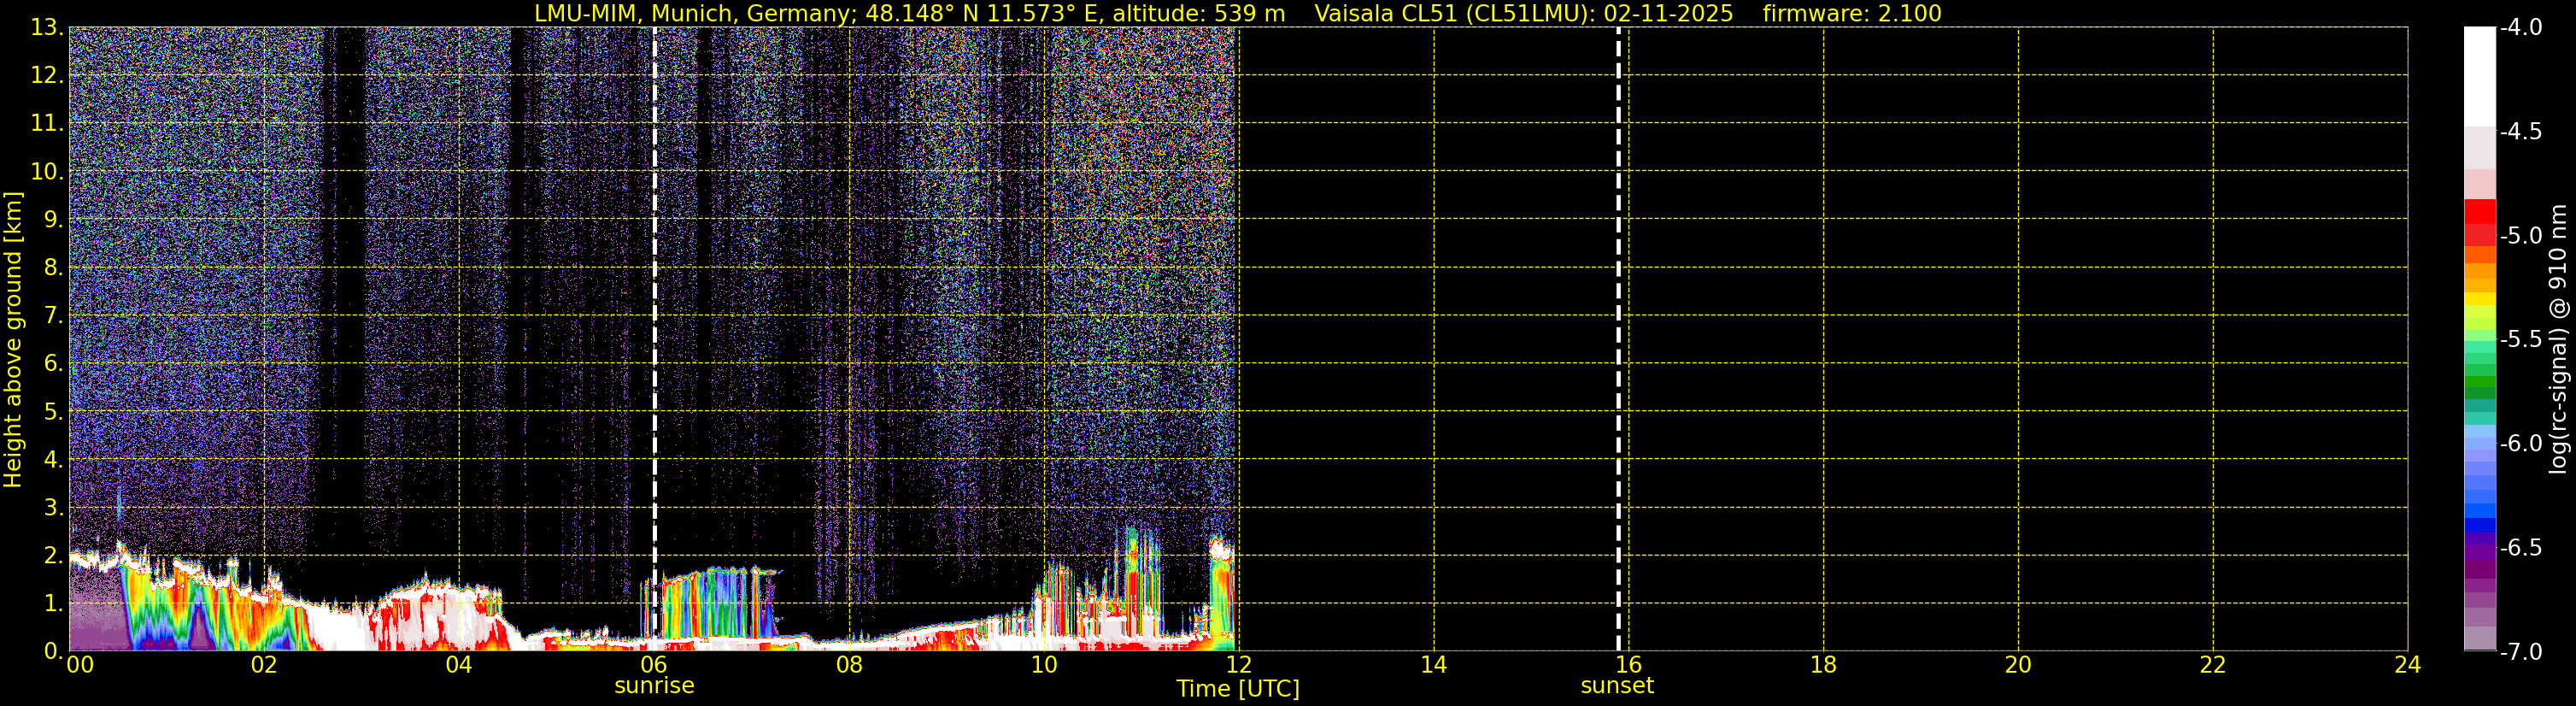Click the '-7.0' colorbar tick label
2576x706 pixels.
(x=2521, y=651)
